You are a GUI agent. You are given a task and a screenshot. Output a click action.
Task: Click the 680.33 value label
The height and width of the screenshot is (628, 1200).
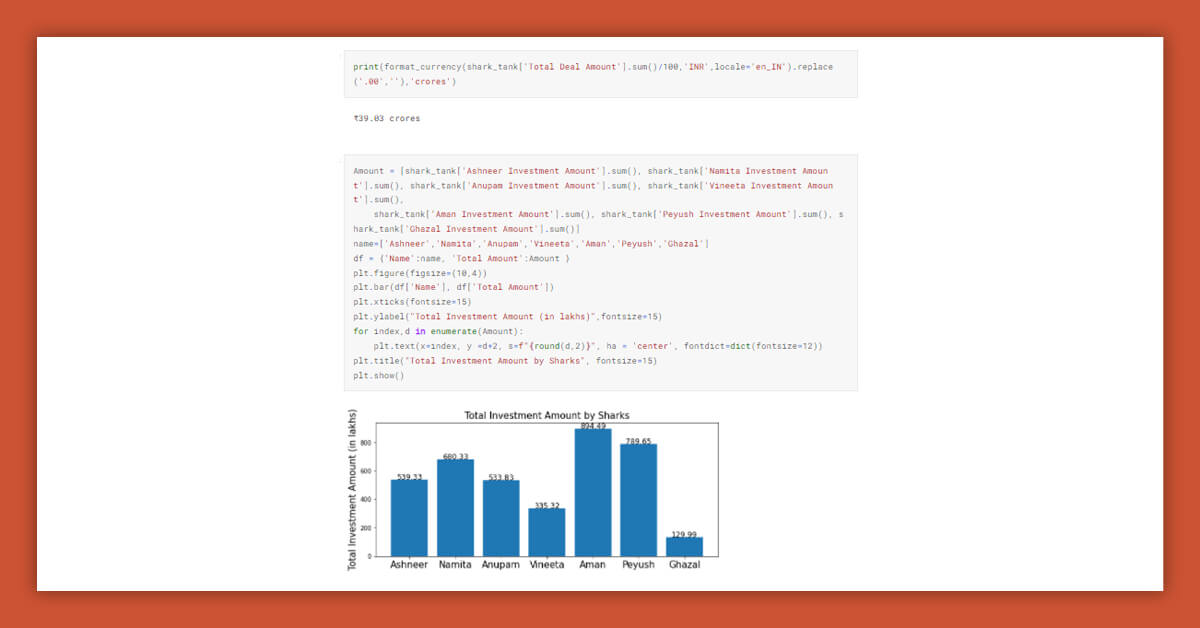(x=456, y=457)
